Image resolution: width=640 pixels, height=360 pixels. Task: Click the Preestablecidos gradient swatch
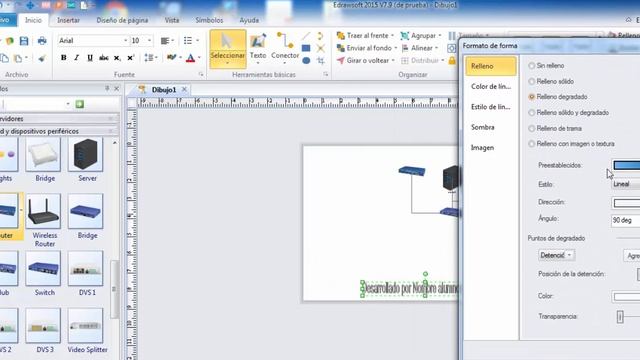pyautogui.click(x=627, y=165)
